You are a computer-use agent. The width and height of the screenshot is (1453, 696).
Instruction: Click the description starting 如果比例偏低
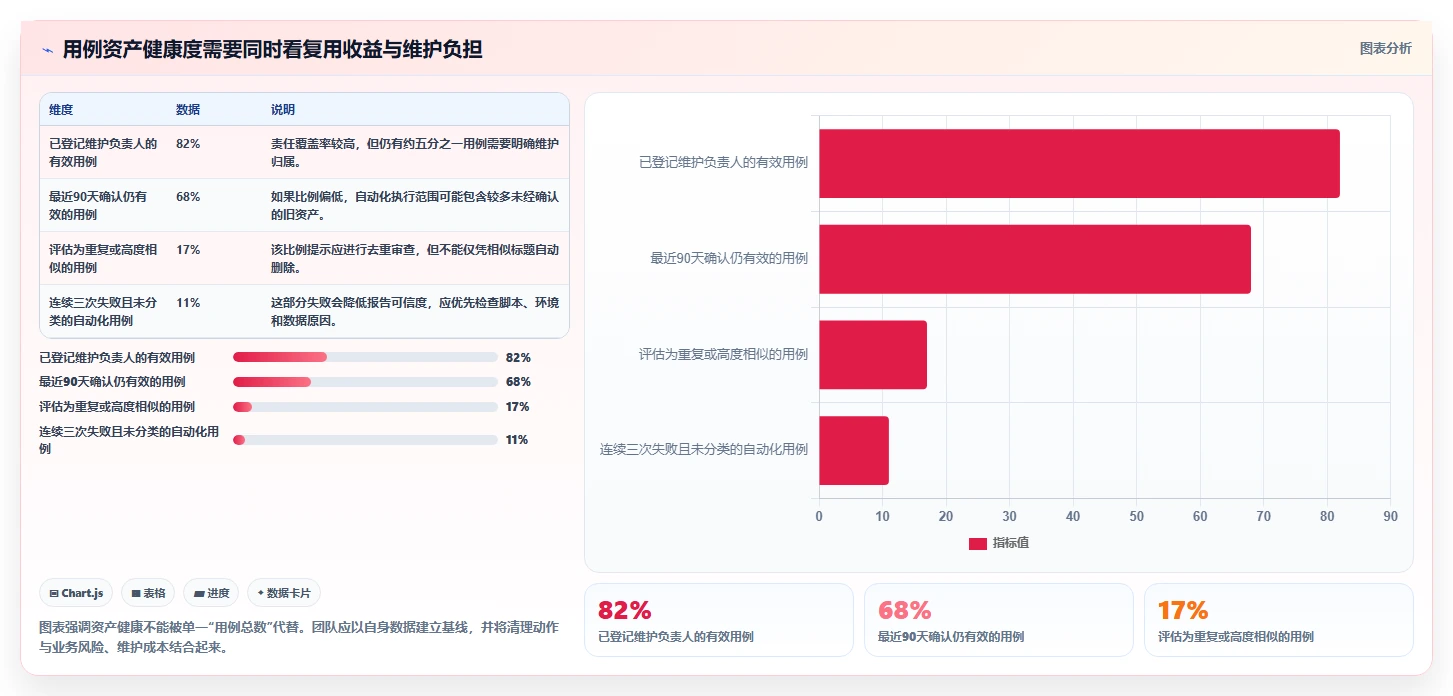(415, 205)
